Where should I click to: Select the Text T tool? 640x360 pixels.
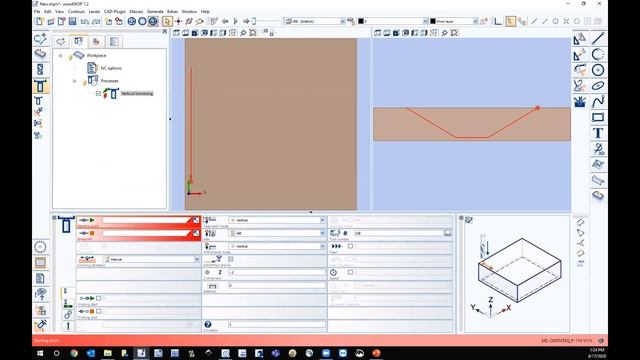point(598,133)
